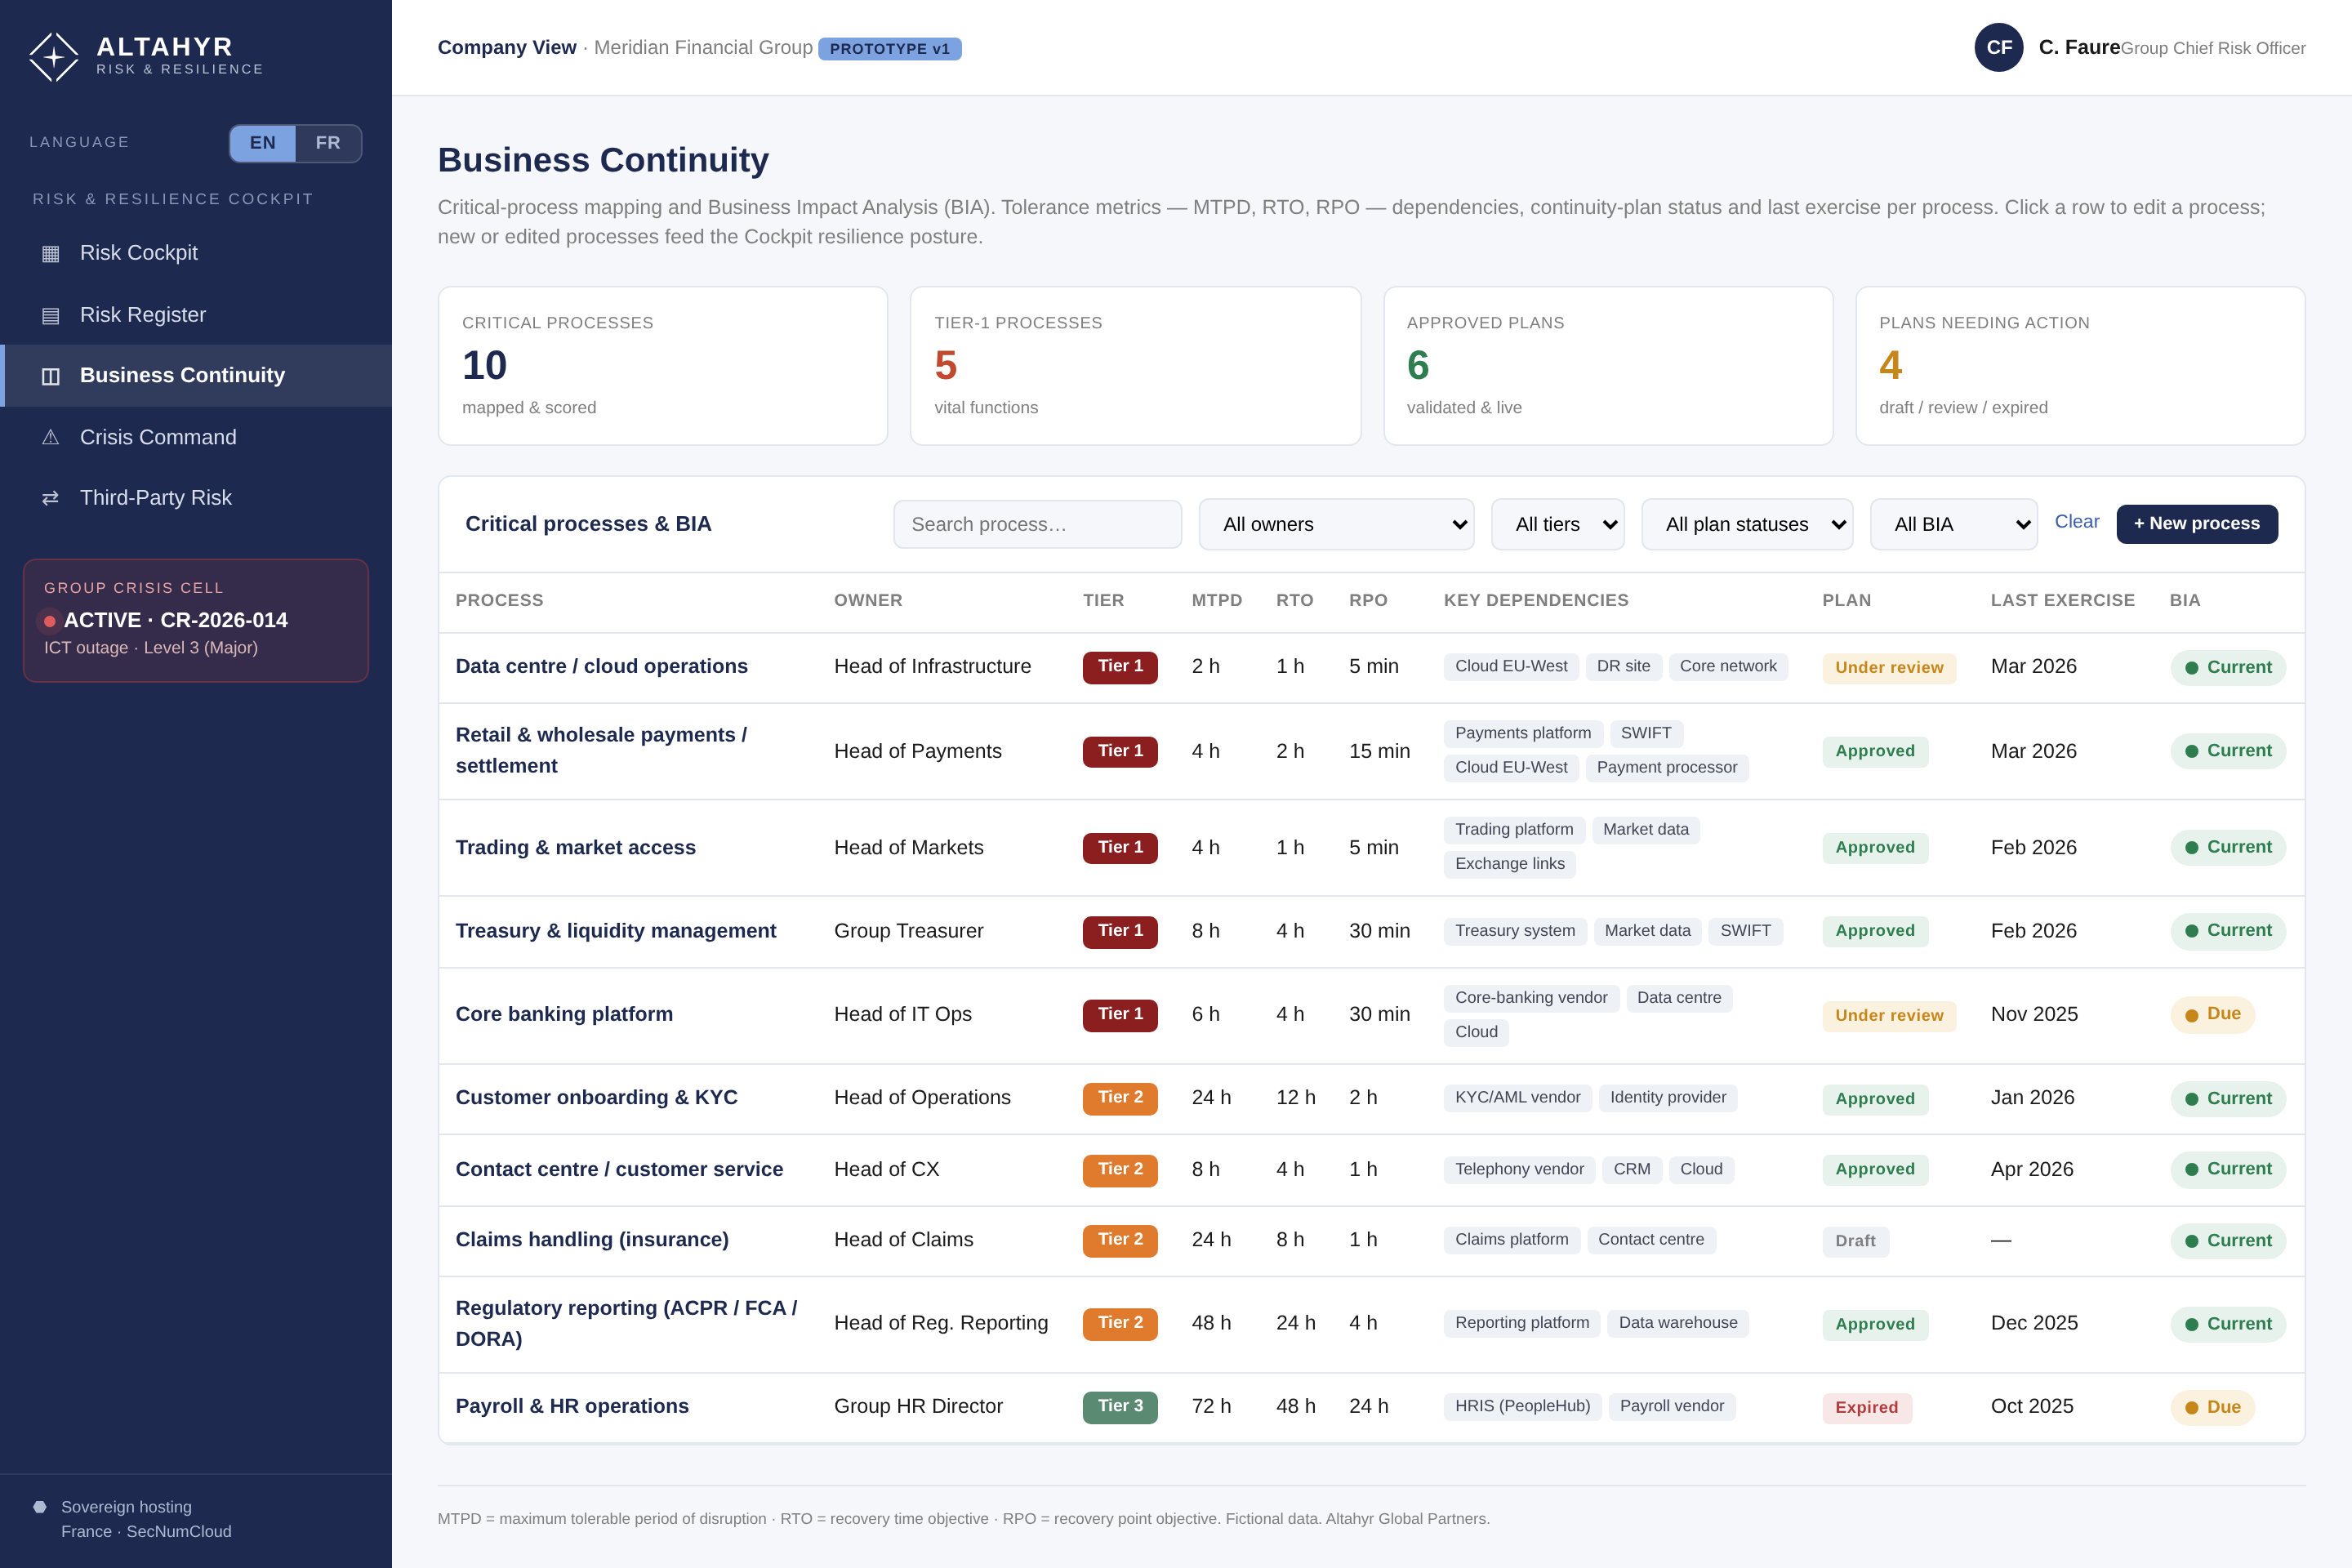Open Contact centre / customer service process
This screenshot has width=2352, height=1568.
pos(1371,1170)
